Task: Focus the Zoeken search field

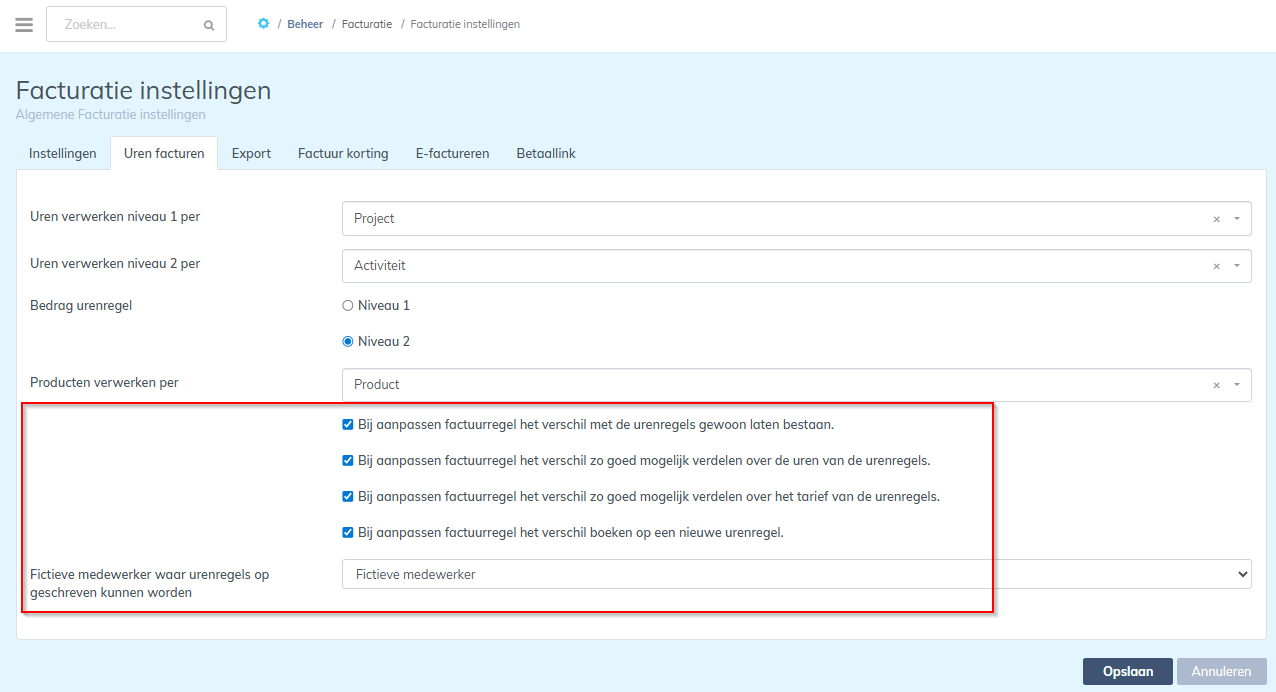Action: (x=136, y=24)
